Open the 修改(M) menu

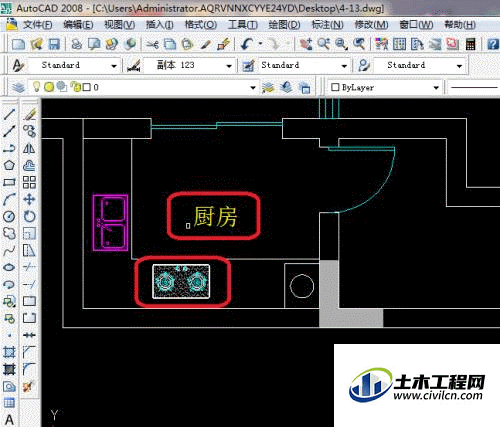coord(371,25)
